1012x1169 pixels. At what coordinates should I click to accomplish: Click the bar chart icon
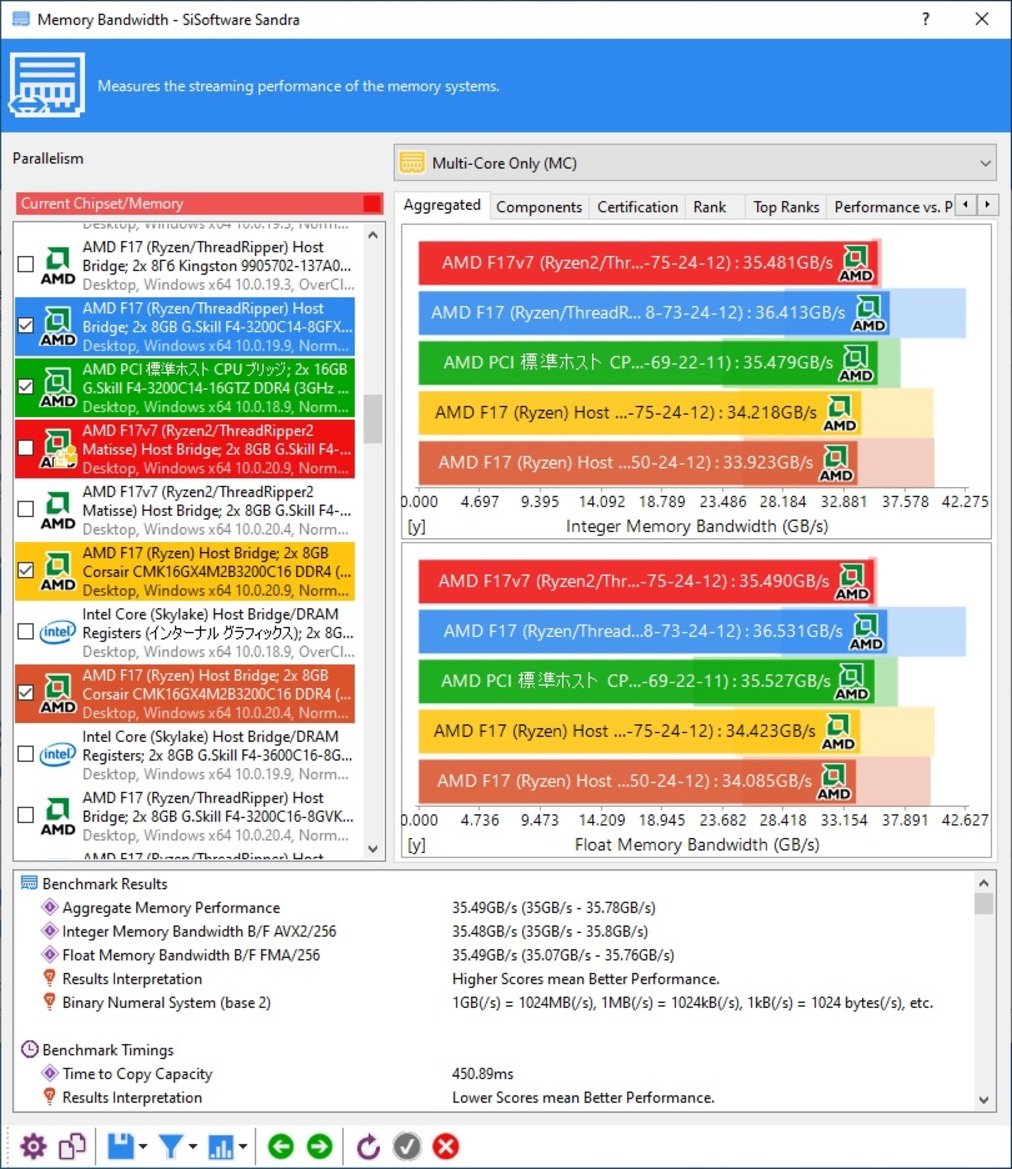pyautogui.click(x=221, y=1146)
